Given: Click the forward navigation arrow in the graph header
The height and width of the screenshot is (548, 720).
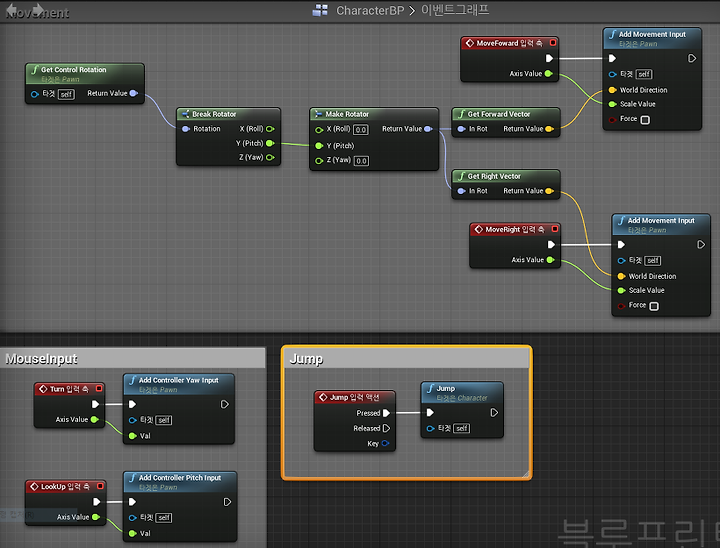Looking at the screenshot, I should 39,10.
